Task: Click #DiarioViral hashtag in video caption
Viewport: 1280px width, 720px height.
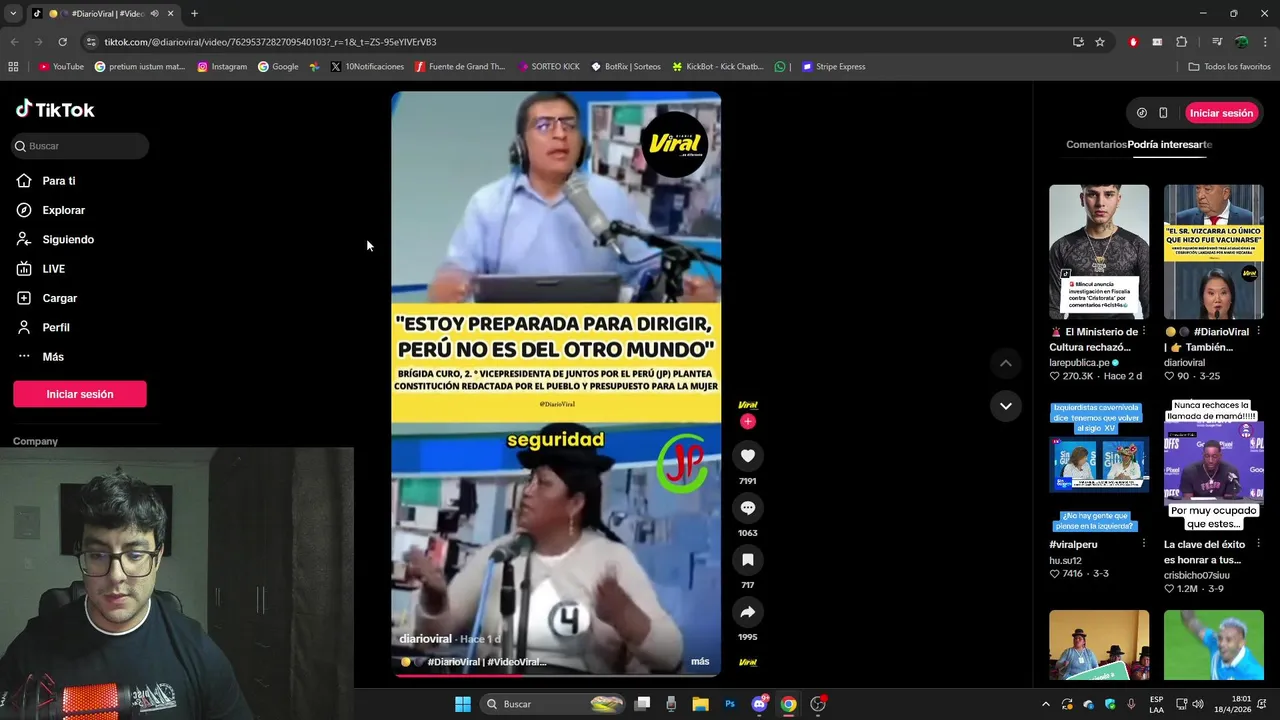Action: (x=454, y=662)
